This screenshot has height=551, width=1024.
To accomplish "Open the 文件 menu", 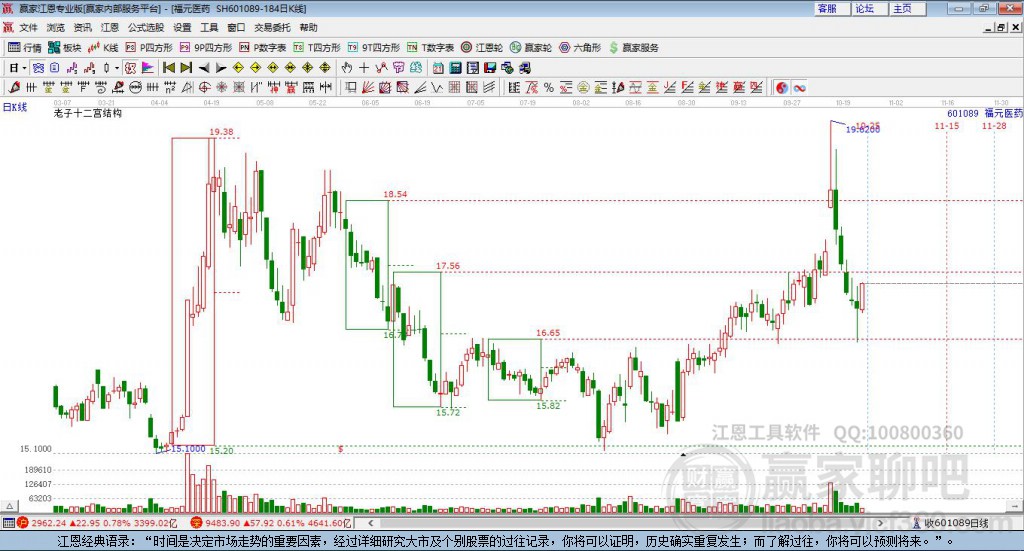I will 28,27.
